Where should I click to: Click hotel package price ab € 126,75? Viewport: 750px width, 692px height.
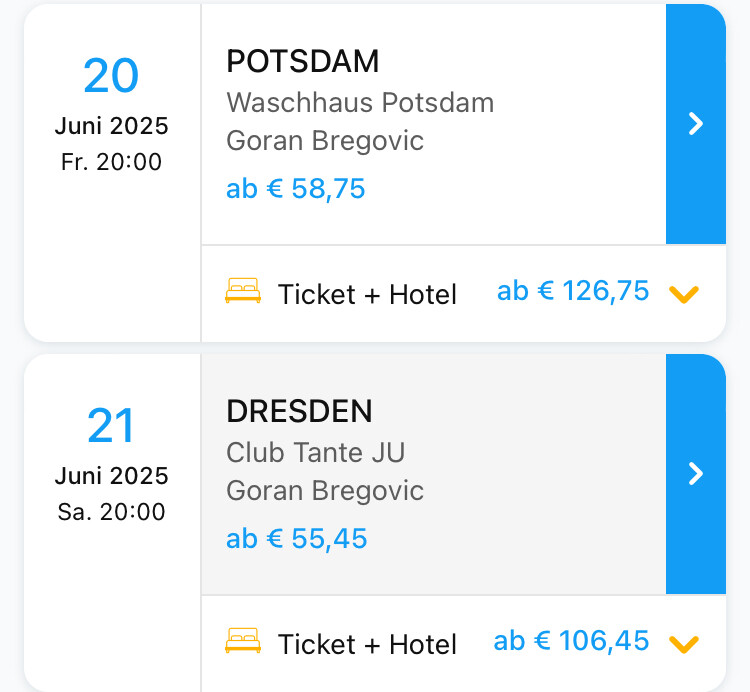(573, 291)
